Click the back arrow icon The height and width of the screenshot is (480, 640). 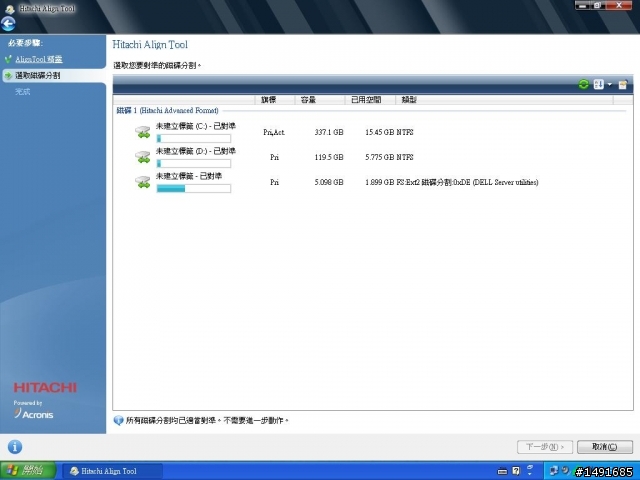click(x=8, y=24)
